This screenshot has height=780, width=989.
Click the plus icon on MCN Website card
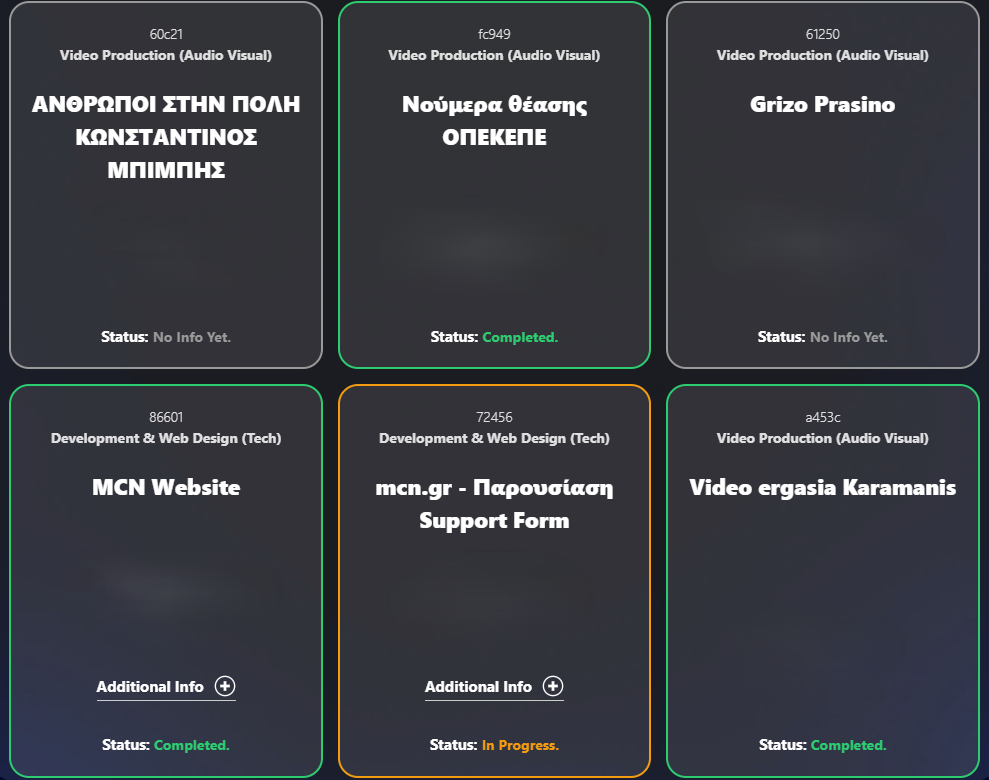click(225, 686)
